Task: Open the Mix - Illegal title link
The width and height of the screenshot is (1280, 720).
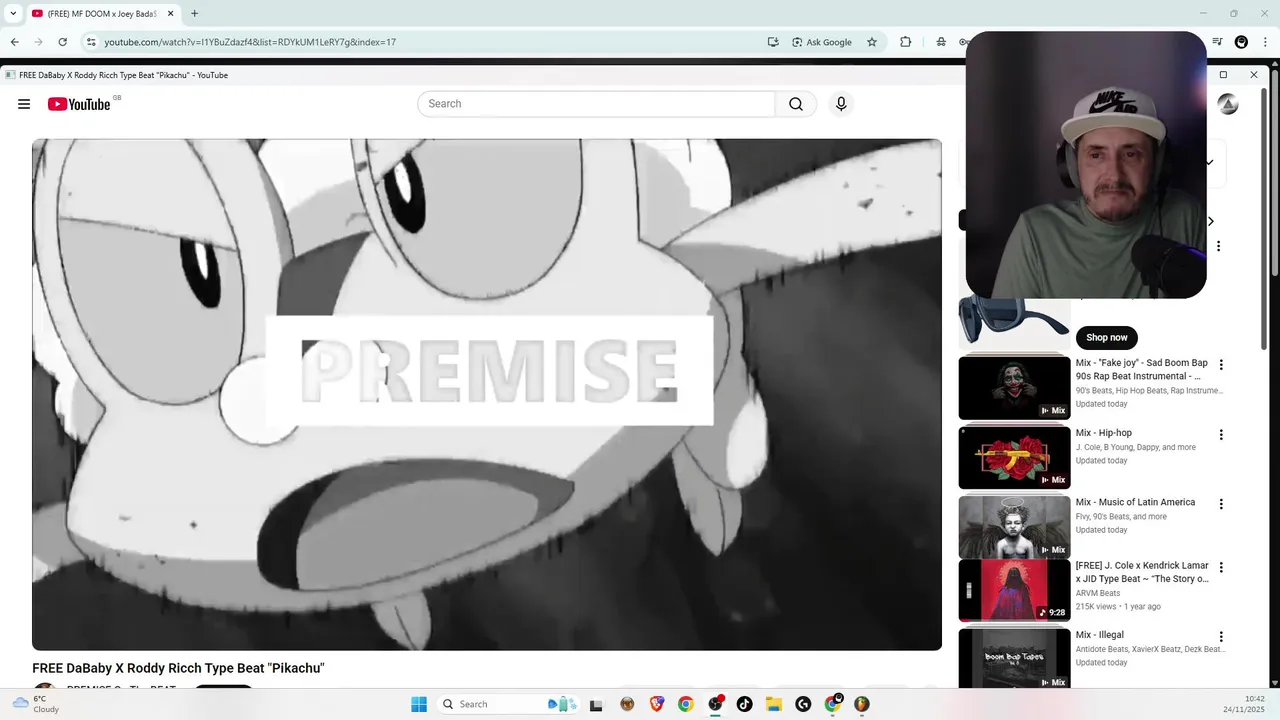Action: coord(1100,635)
